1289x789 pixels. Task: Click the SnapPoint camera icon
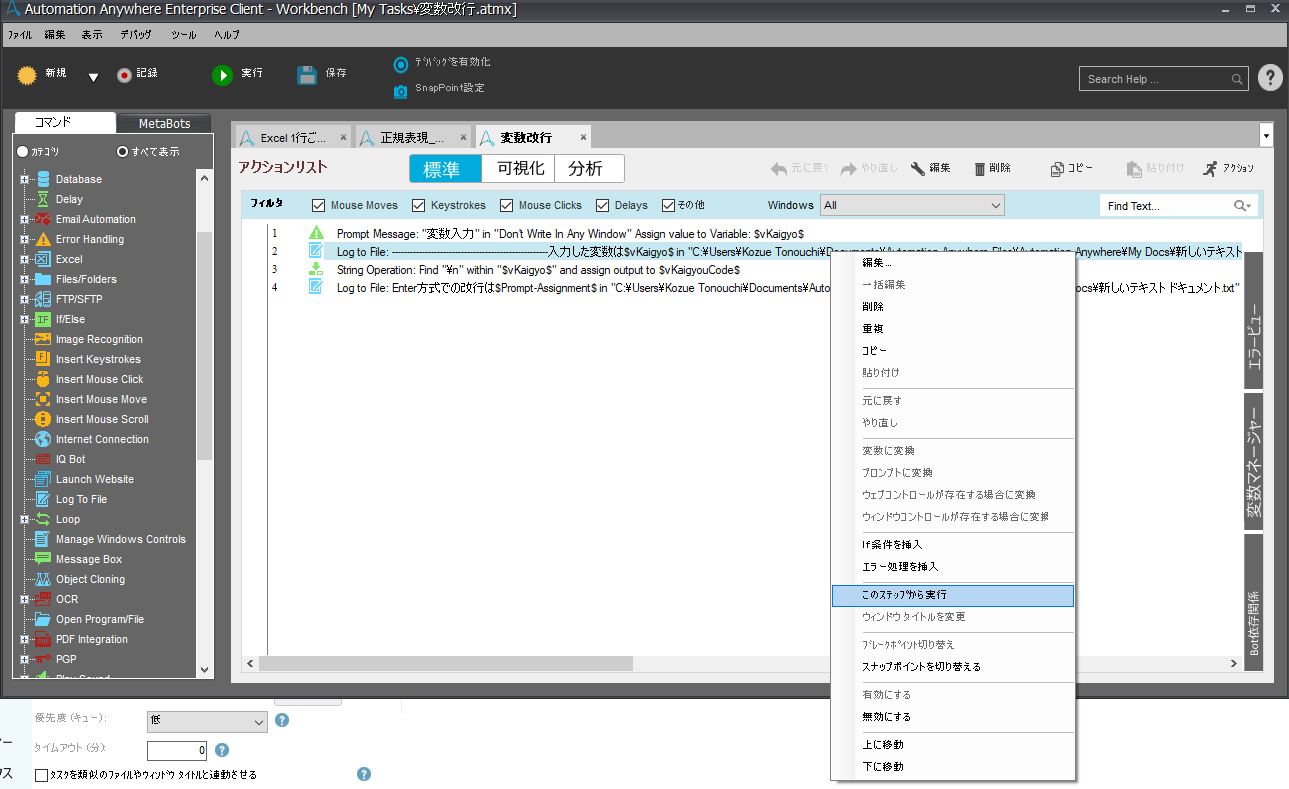(x=401, y=90)
